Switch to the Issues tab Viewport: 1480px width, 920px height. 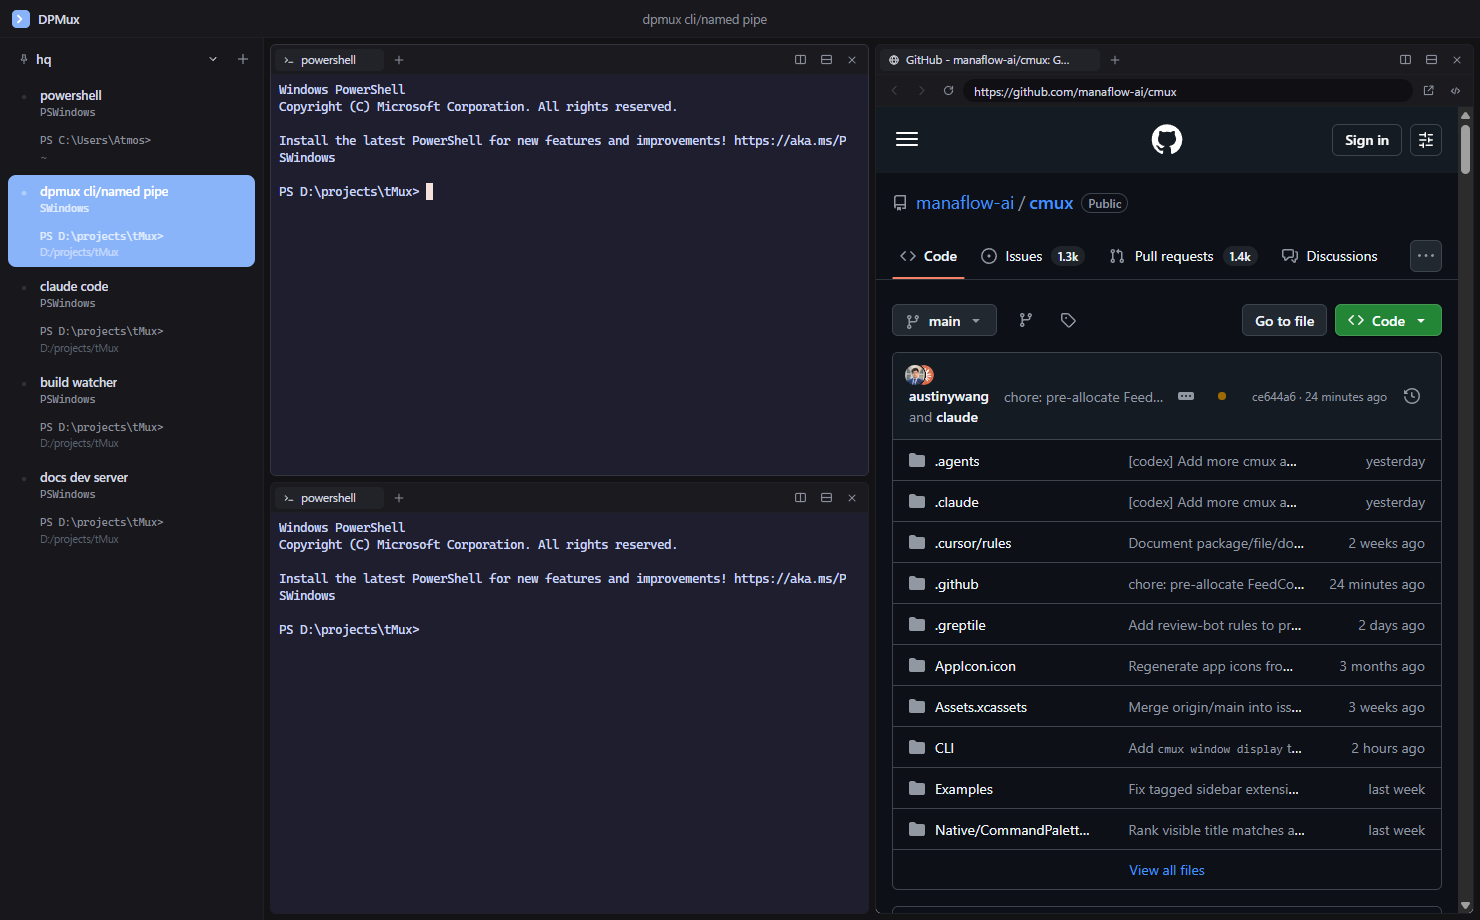click(1032, 256)
